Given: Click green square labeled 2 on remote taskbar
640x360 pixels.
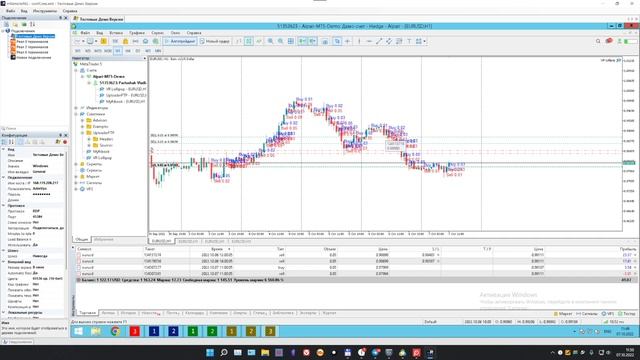Looking at the screenshot, I should [x=212, y=331].
